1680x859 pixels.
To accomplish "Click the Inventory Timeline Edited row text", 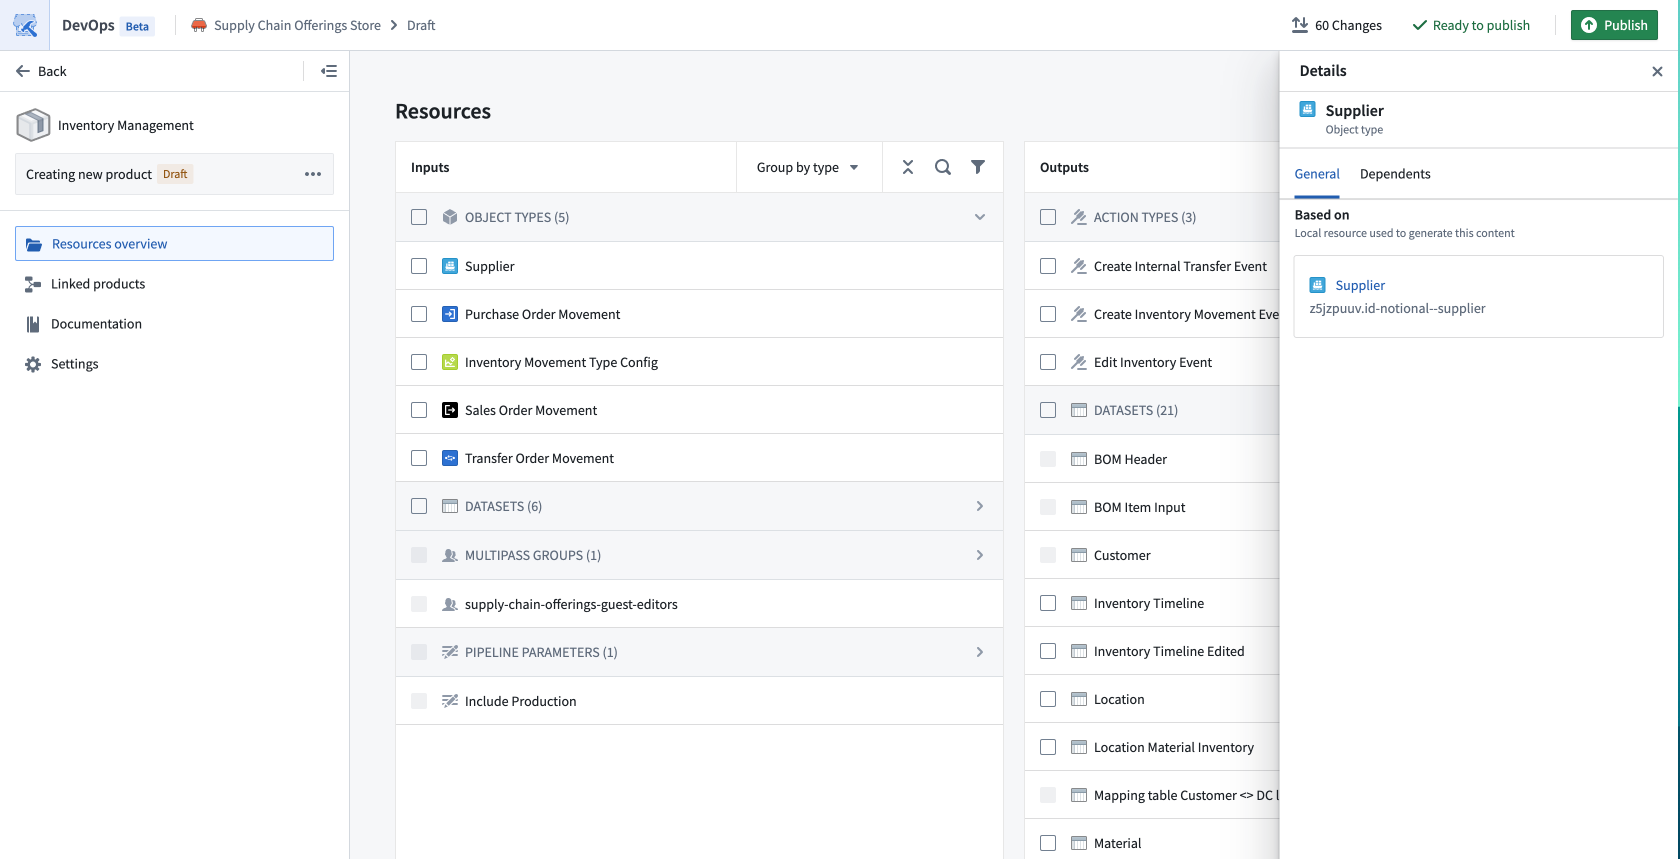I will 1169,651.
